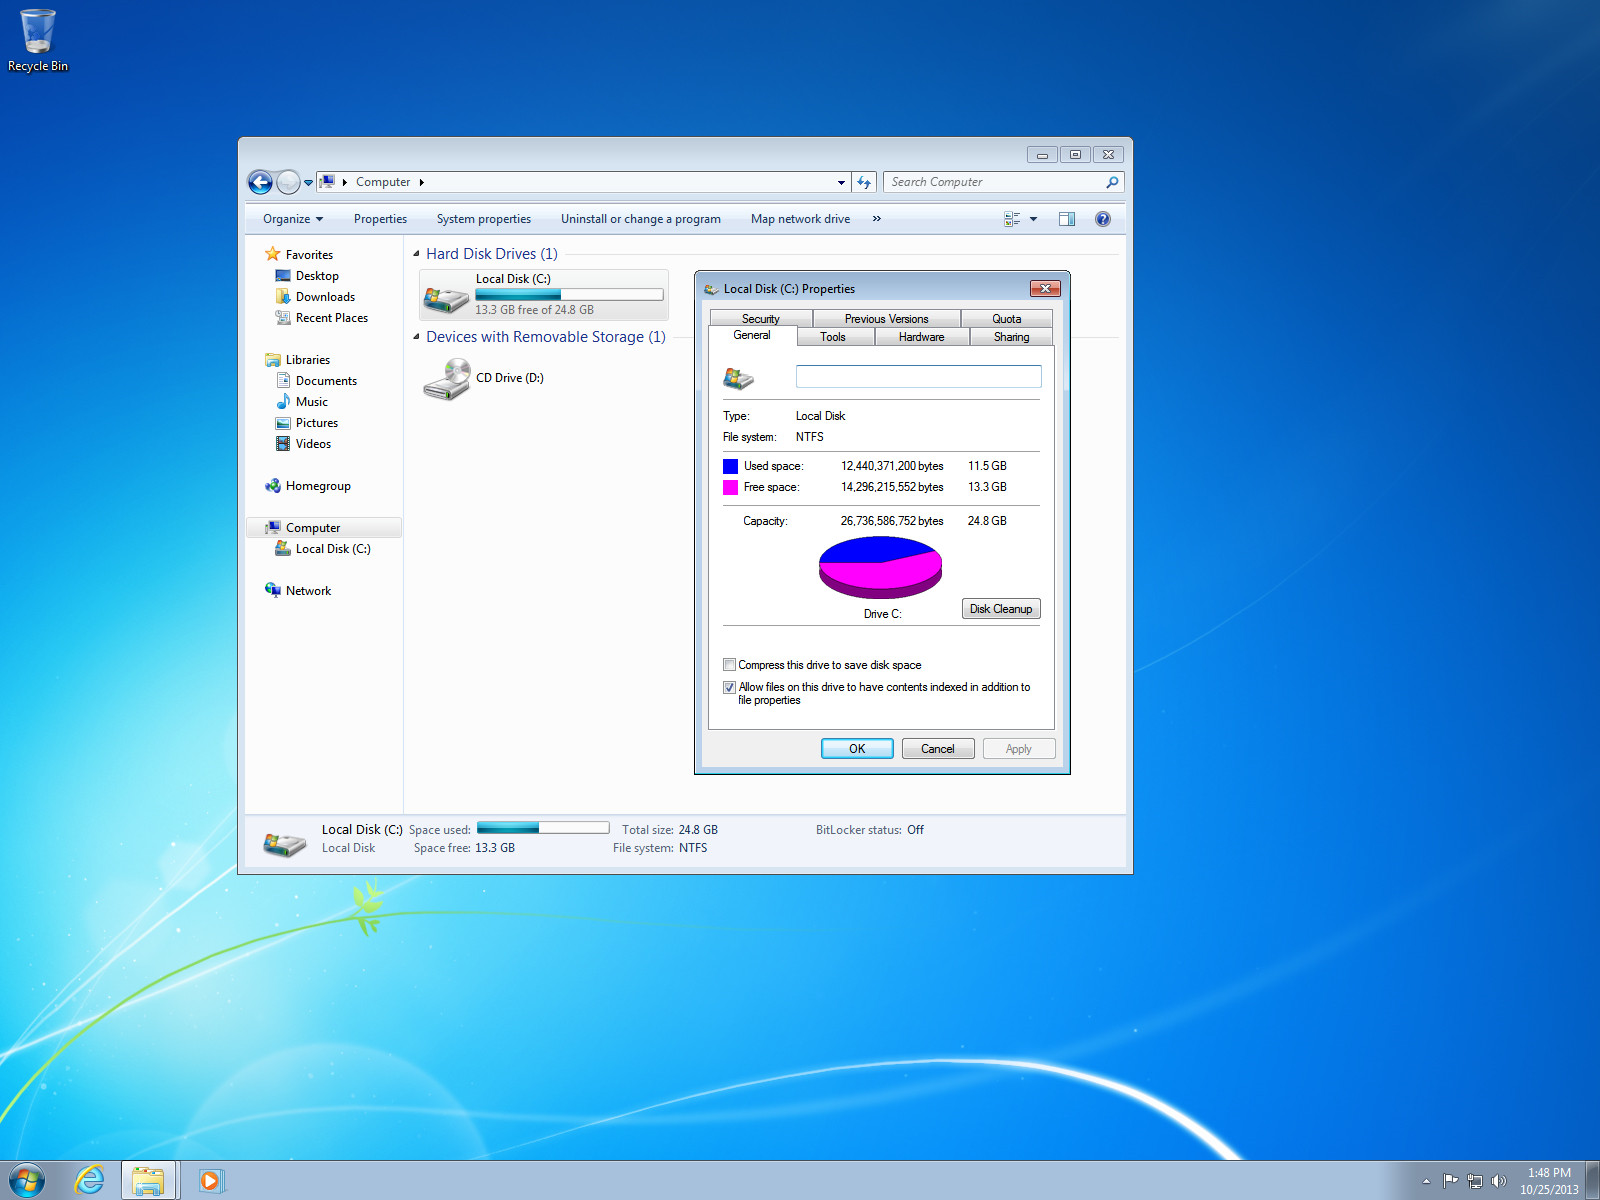This screenshot has height=1200, width=1600.
Task: Open Internet Explorer from the taskbar
Action: click(x=90, y=1180)
